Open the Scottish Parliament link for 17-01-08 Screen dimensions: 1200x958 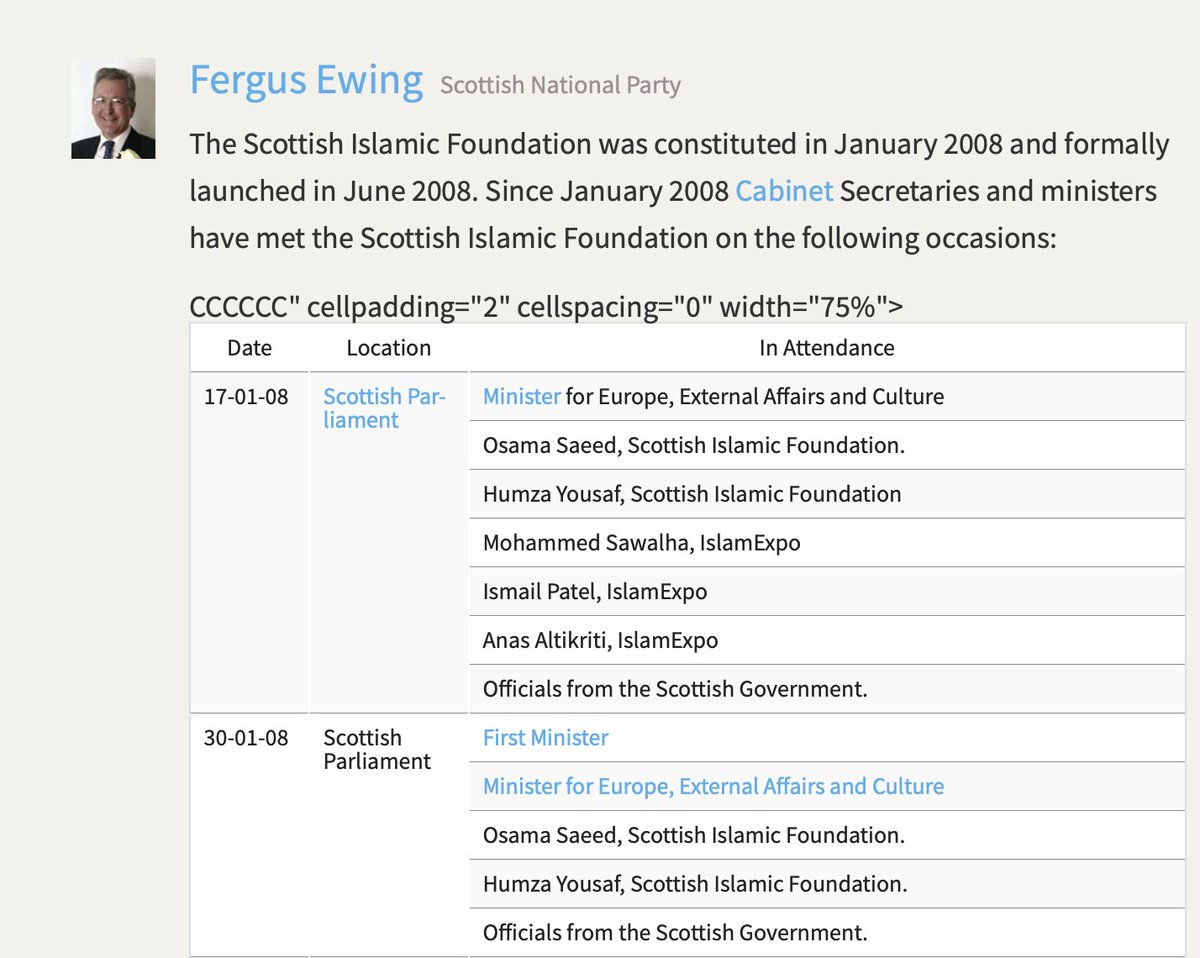pyautogui.click(x=384, y=408)
